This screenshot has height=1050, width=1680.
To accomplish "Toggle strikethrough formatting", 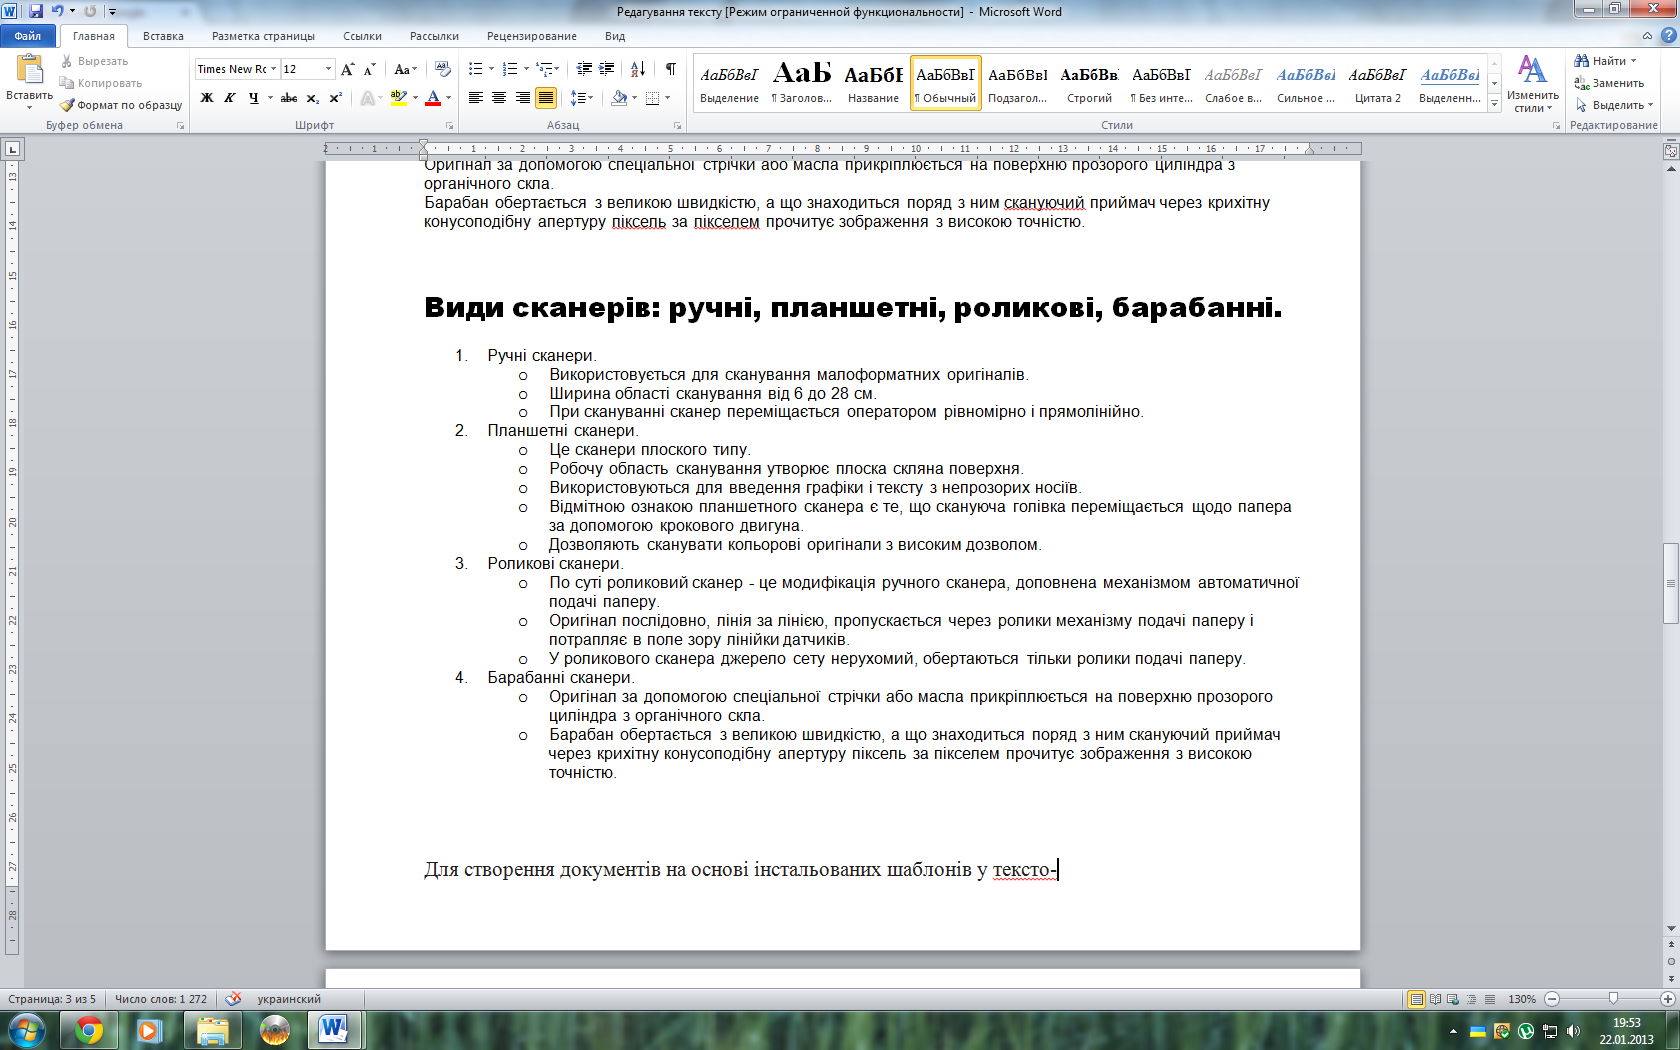I will coord(289,98).
